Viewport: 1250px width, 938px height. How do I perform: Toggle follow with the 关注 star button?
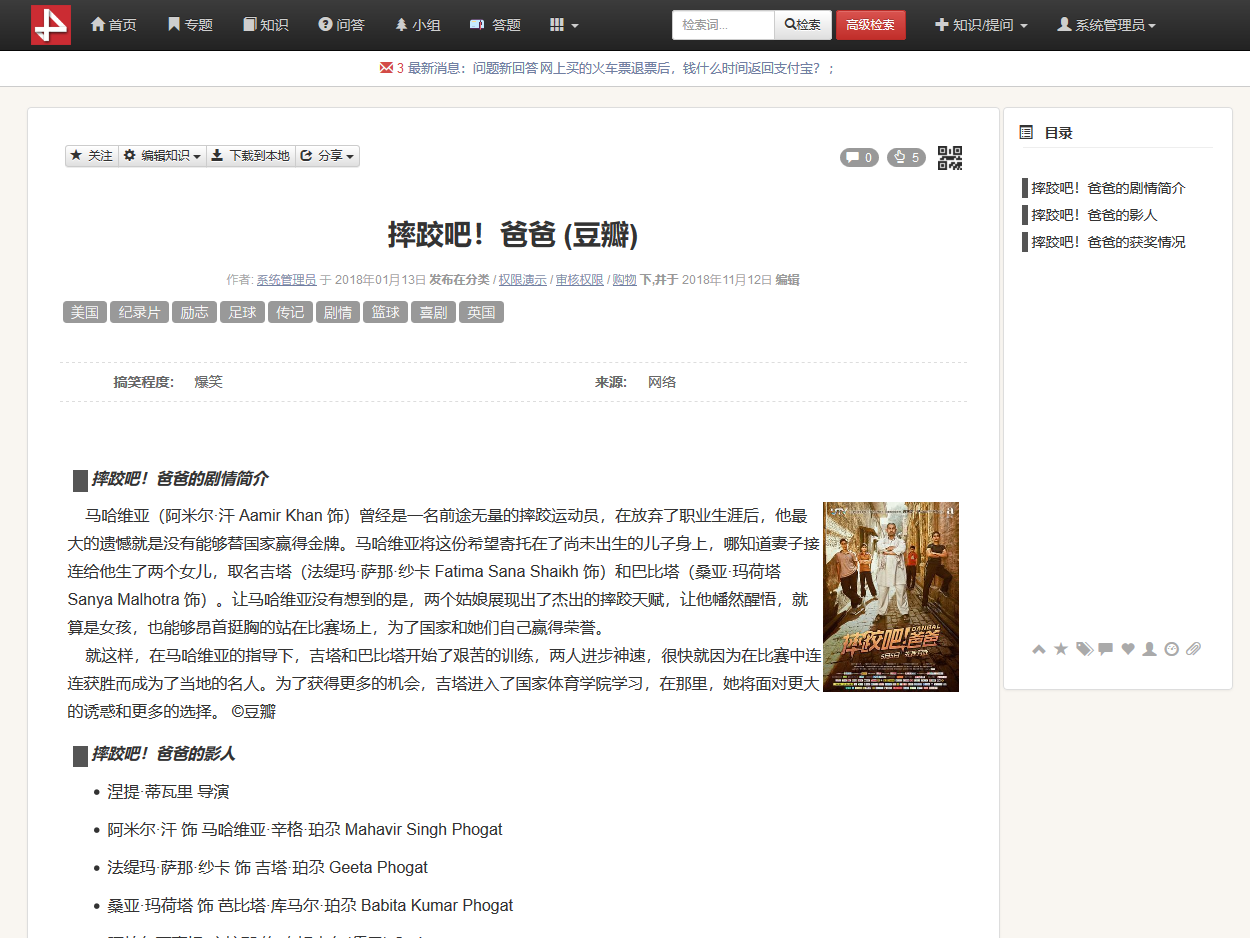(x=91, y=156)
